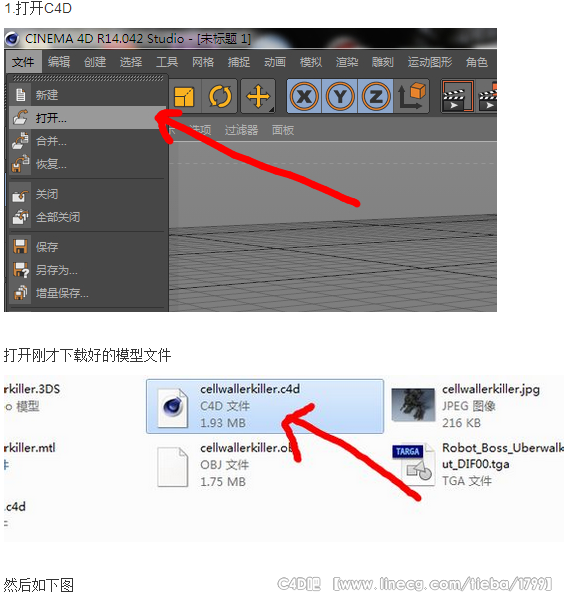
Task: Toggle the X axis lock
Action: [x=304, y=96]
